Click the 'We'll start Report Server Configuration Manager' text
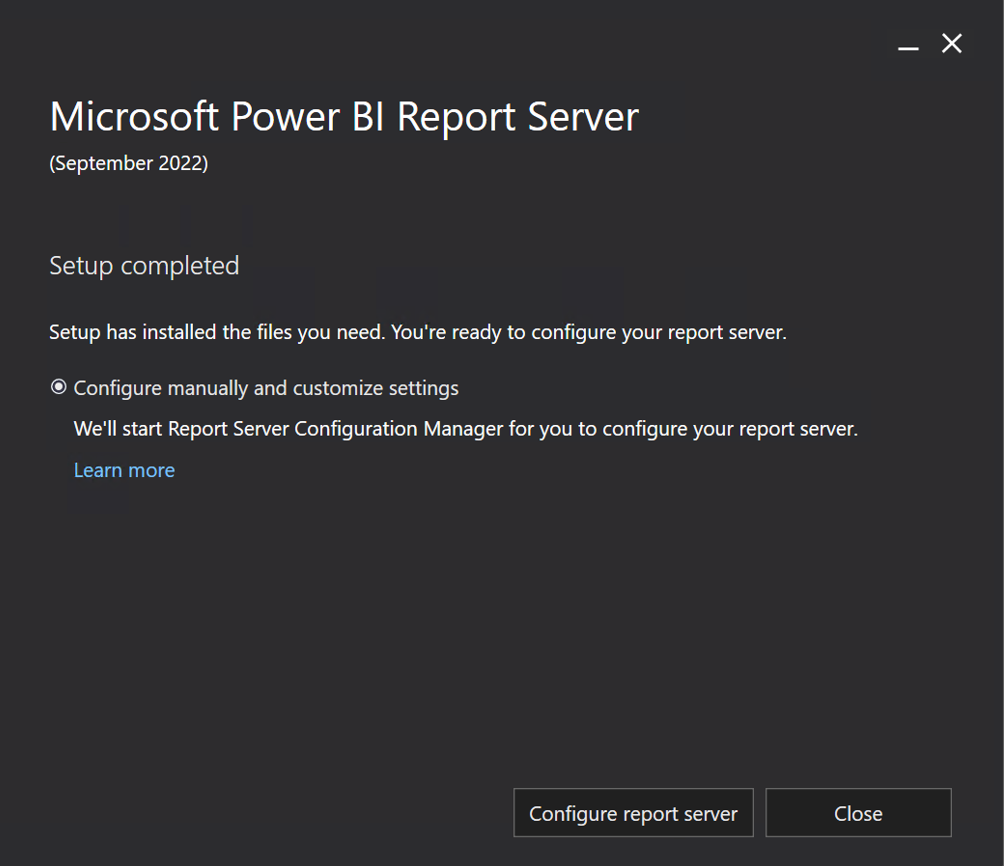 click(x=466, y=429)
